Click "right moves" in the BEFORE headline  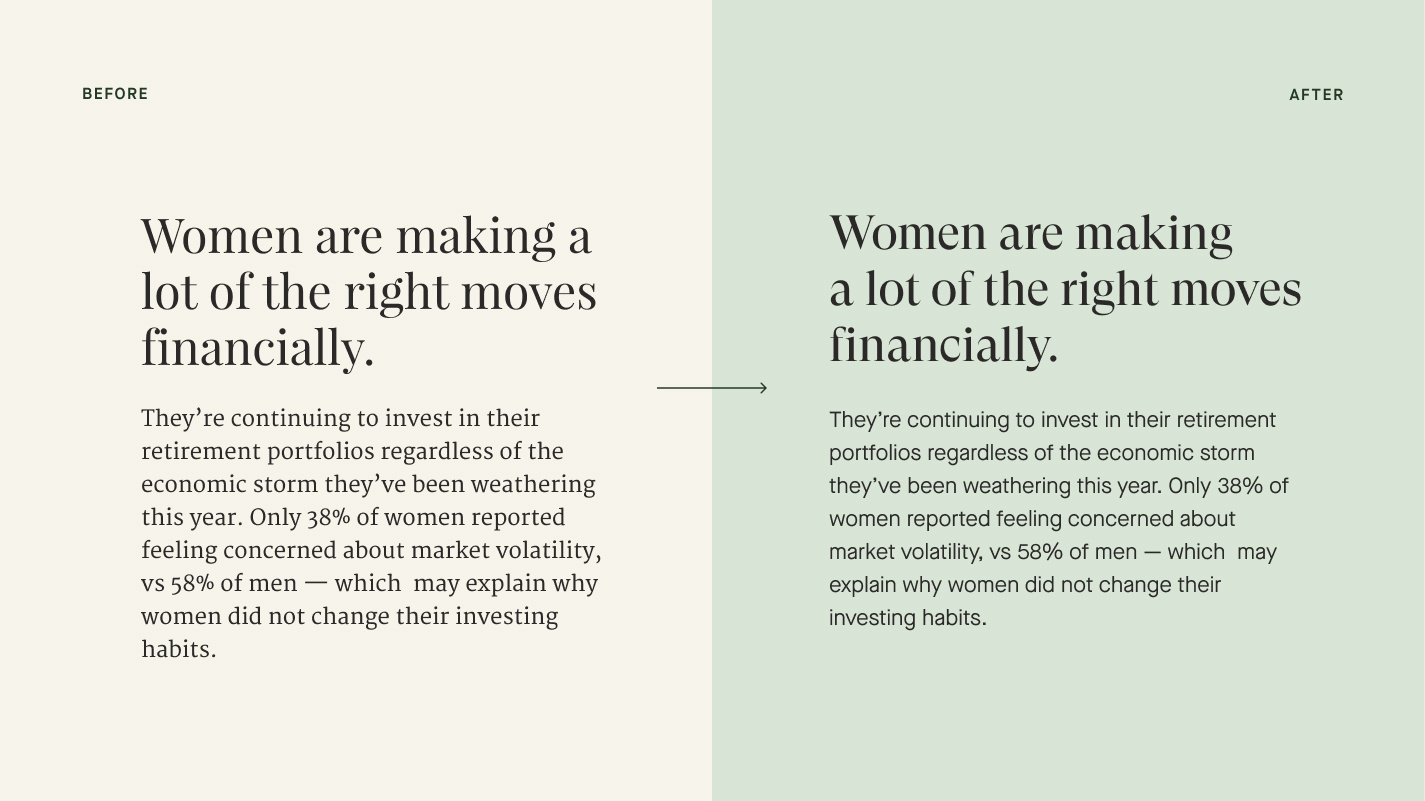(x=470, y=293)
